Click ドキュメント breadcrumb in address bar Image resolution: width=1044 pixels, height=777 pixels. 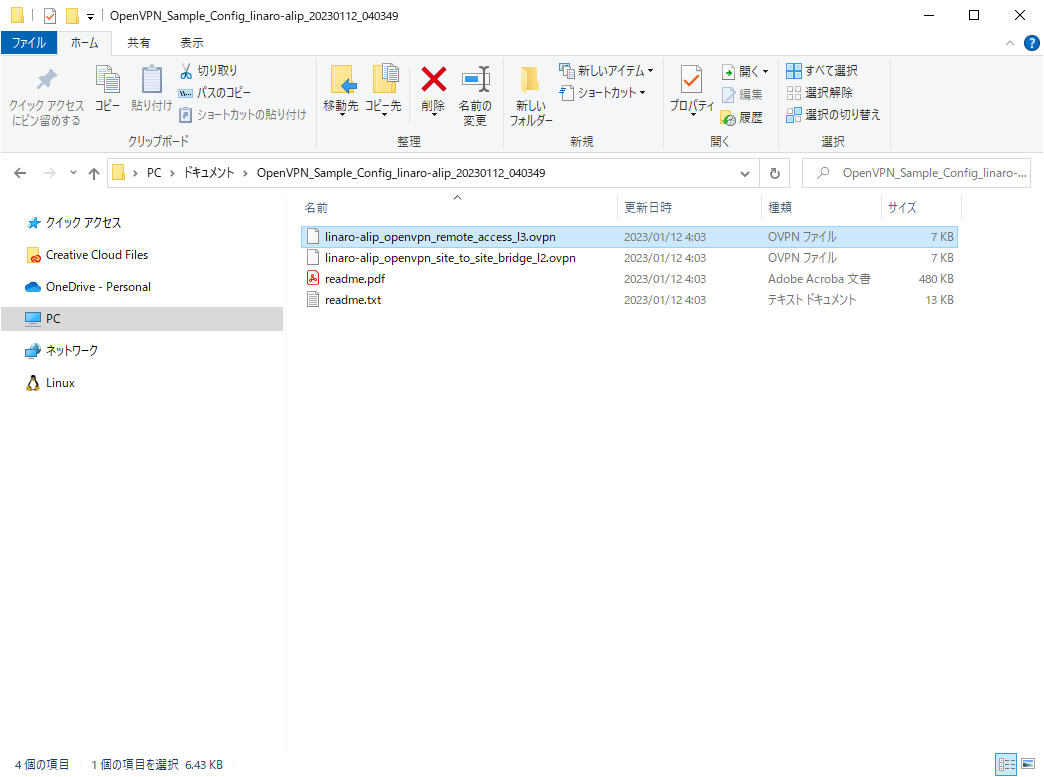209,173
